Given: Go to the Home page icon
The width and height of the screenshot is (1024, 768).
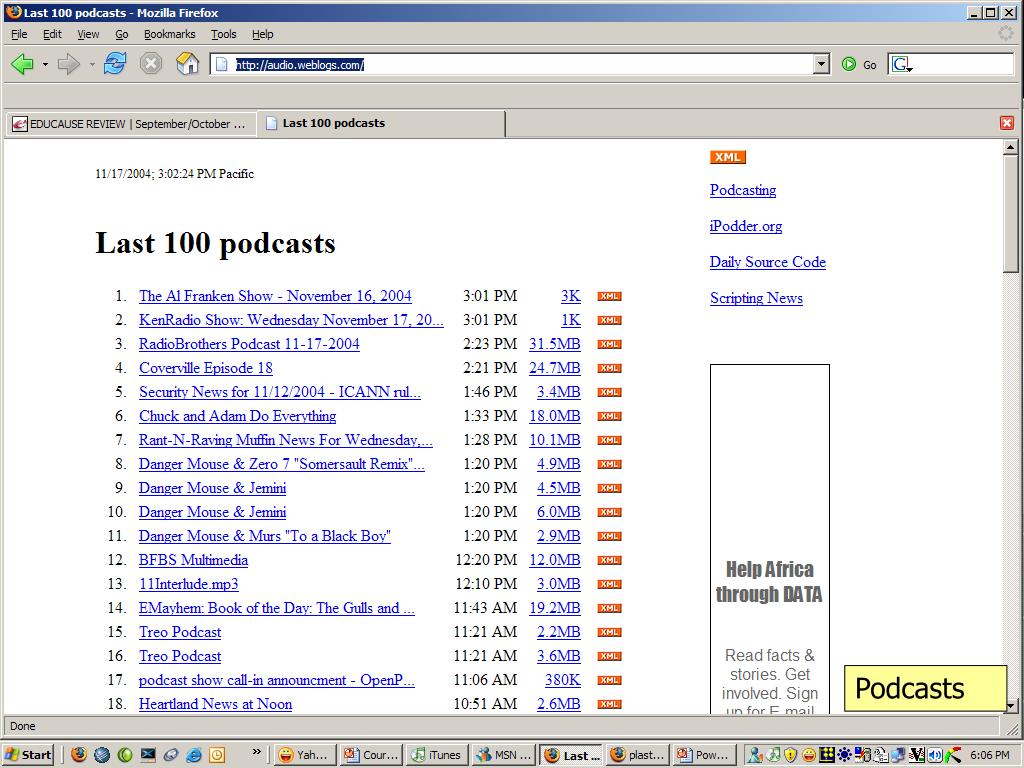Looking at the screenshot, I should point(187,64).
